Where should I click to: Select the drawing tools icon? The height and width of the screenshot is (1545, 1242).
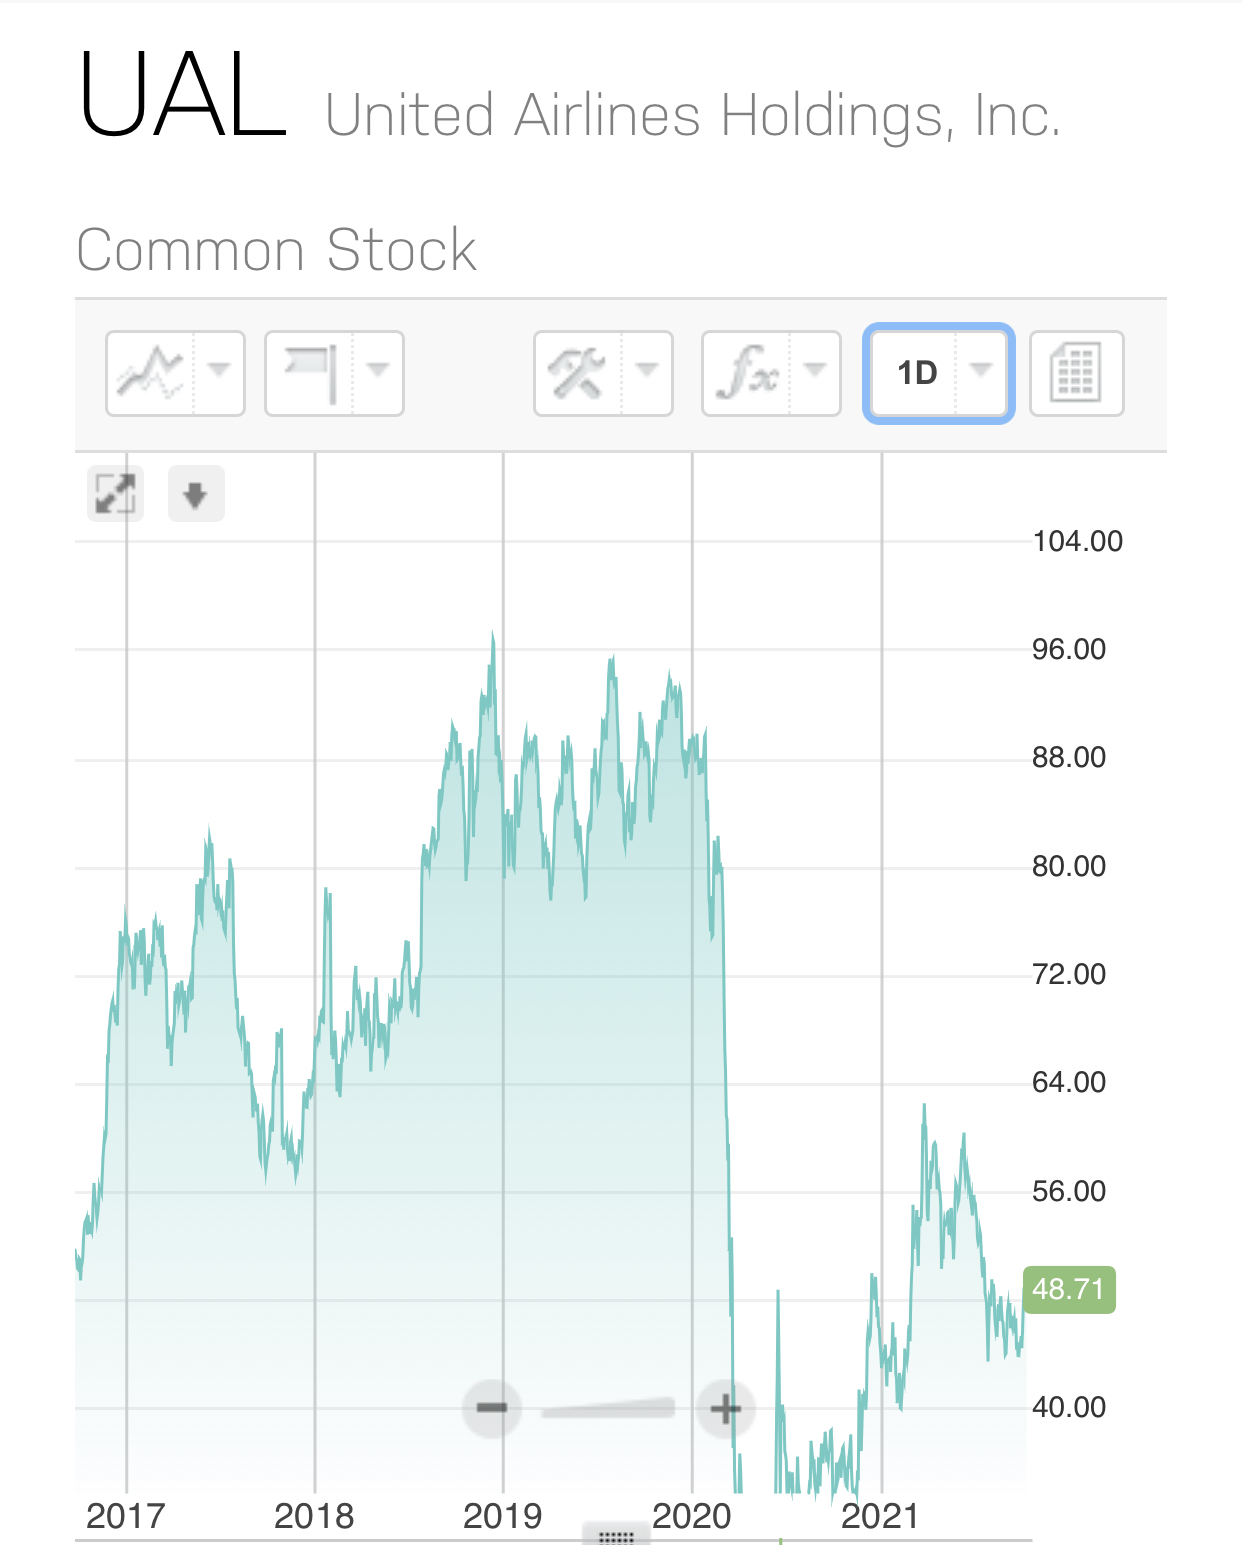579,373
